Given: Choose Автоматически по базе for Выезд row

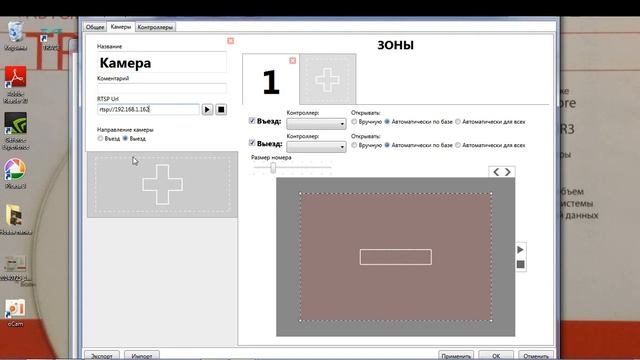Looking at the screenshot, I should point(387,145).
